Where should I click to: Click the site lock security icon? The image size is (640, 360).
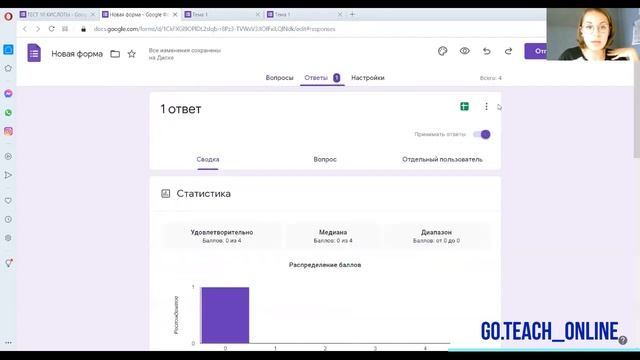(x=83, y=29)
